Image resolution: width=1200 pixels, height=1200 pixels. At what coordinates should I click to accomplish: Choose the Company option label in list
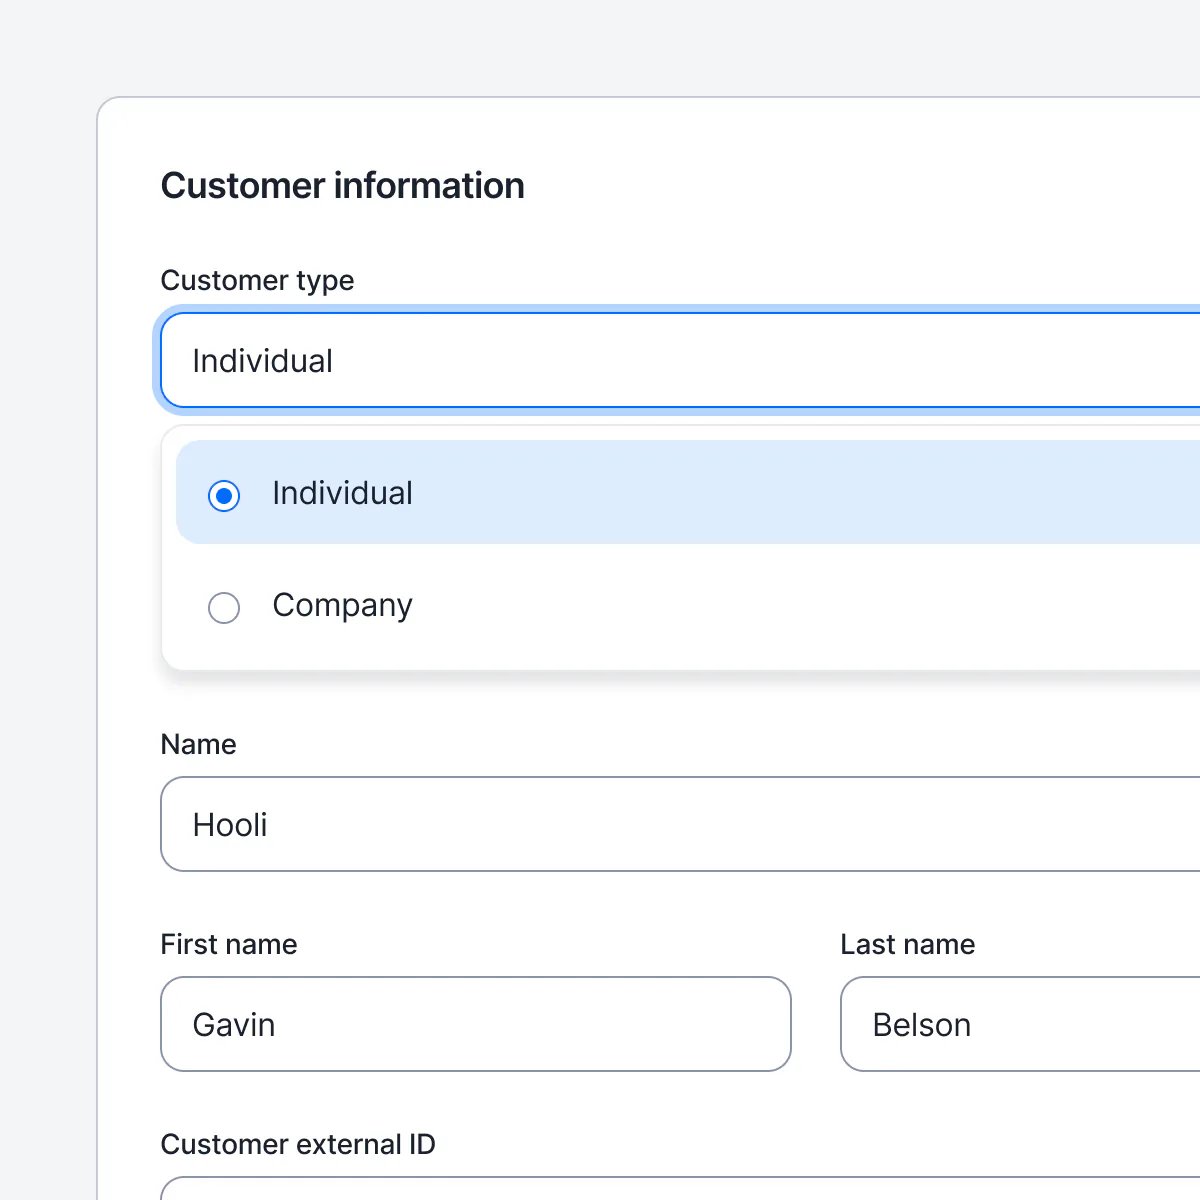342,606
